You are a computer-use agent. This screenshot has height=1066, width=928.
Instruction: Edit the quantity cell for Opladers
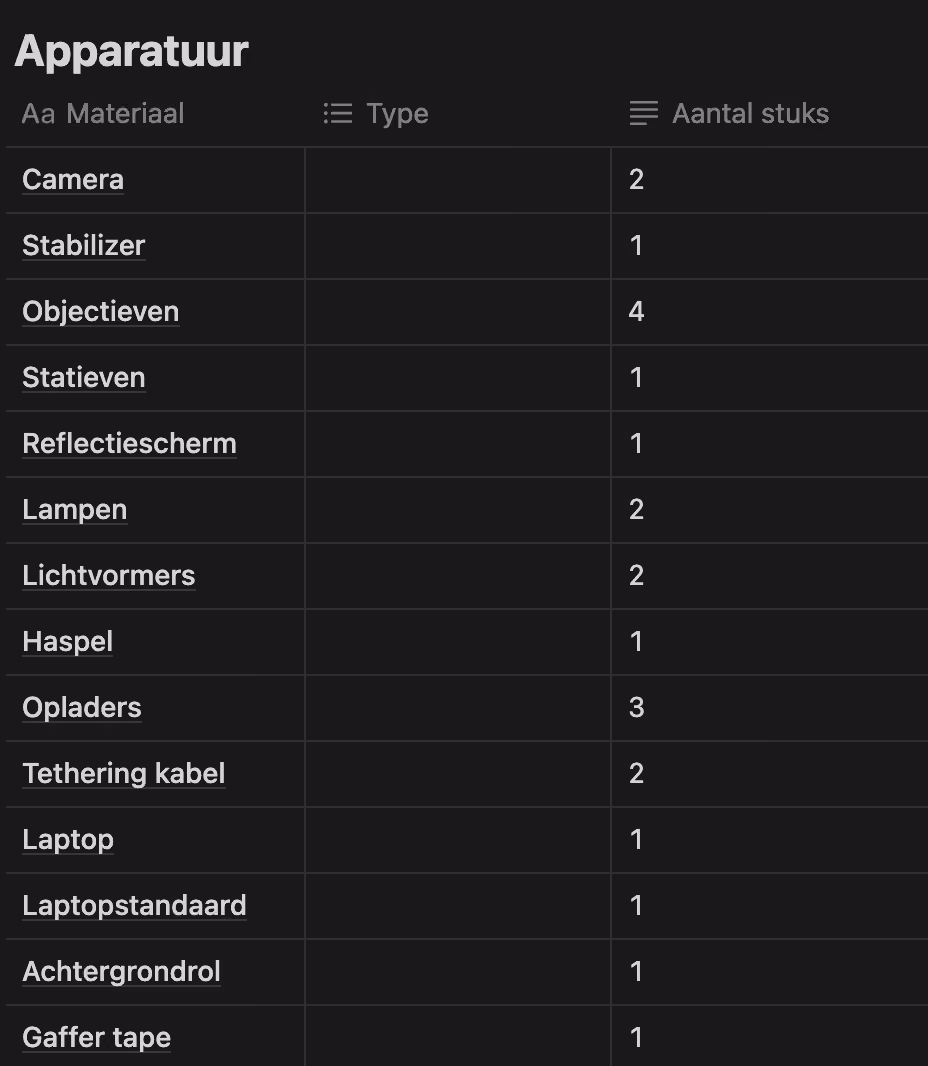tap(770, 708)
